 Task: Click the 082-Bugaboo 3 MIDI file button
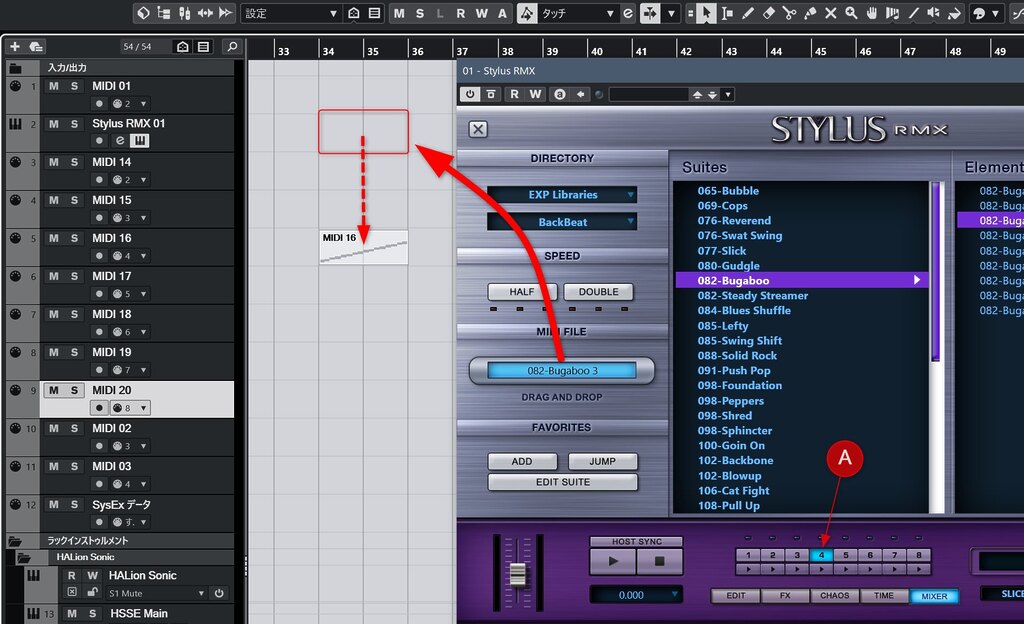tap(562, 371)
